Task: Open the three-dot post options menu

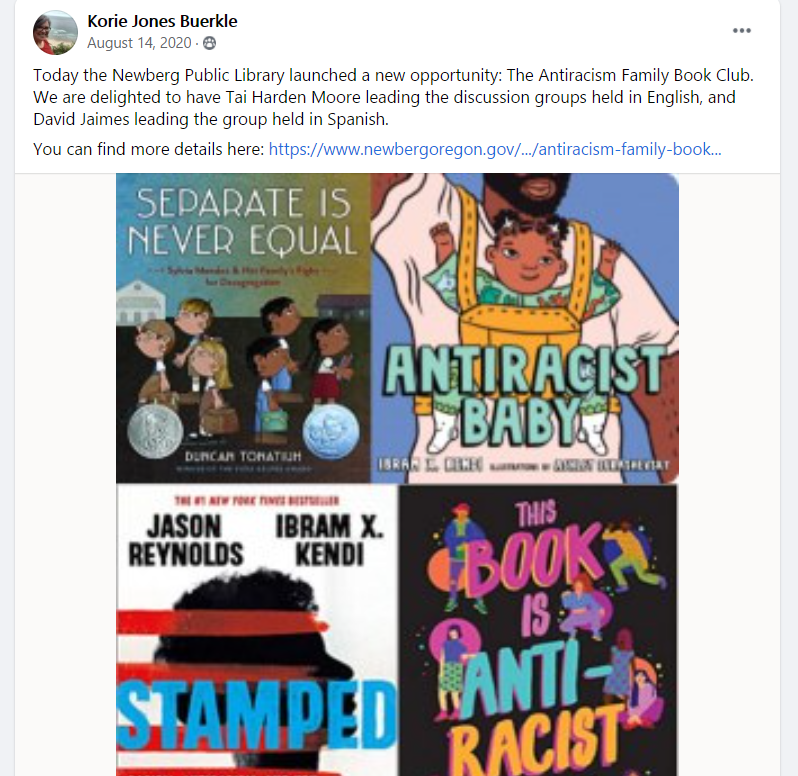Action: (742, 31)
